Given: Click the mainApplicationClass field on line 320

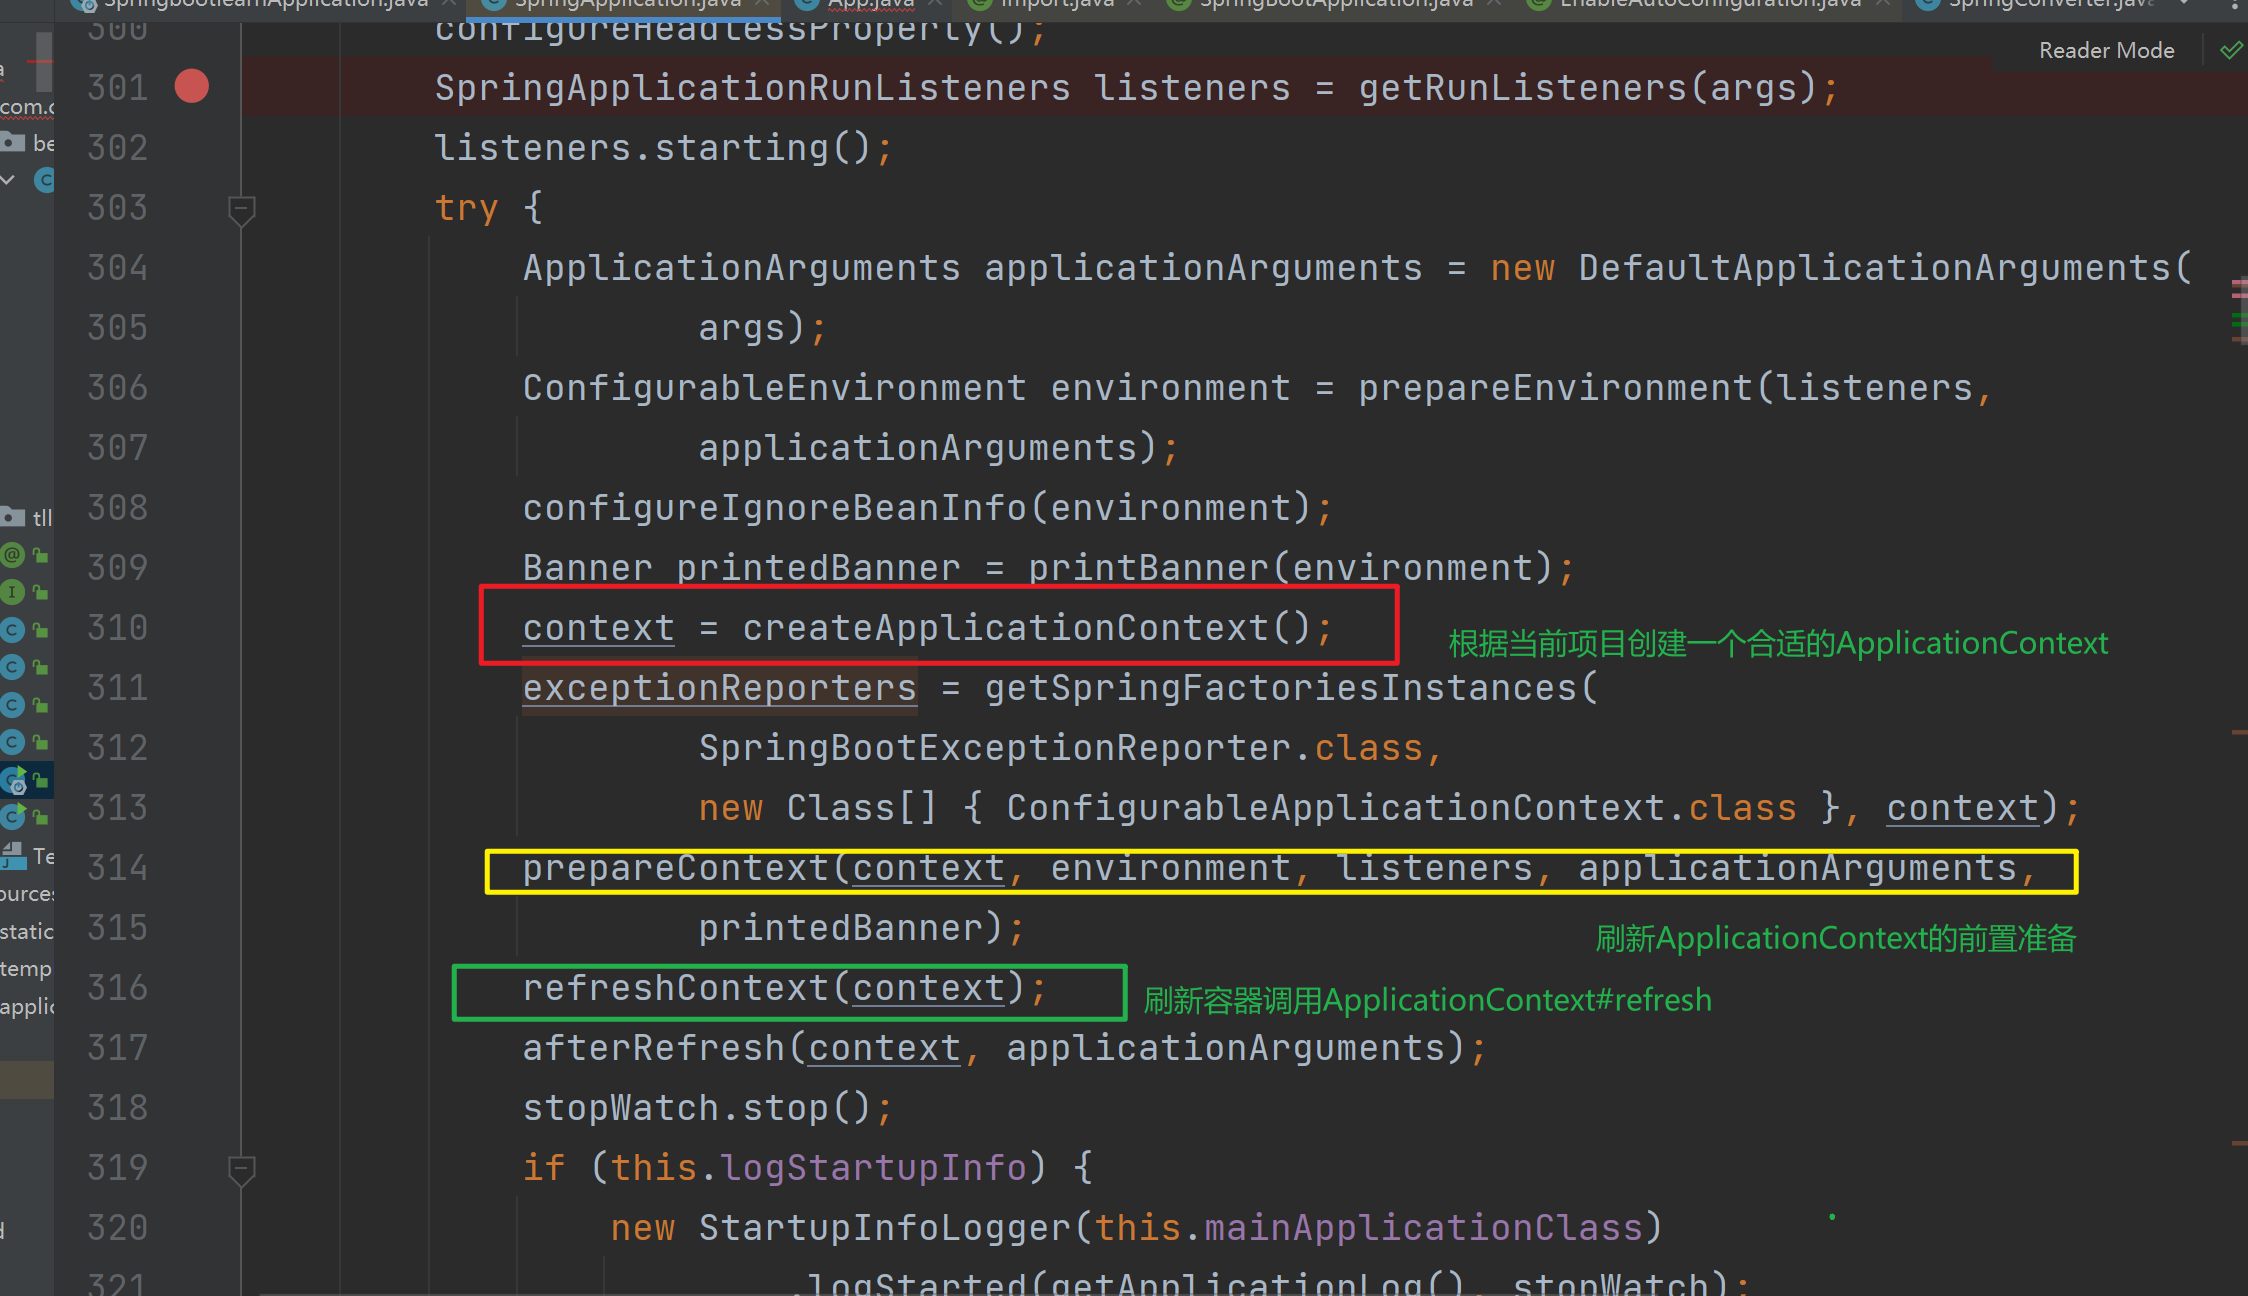Looking at the screenshot, I should point(1424,1228).
